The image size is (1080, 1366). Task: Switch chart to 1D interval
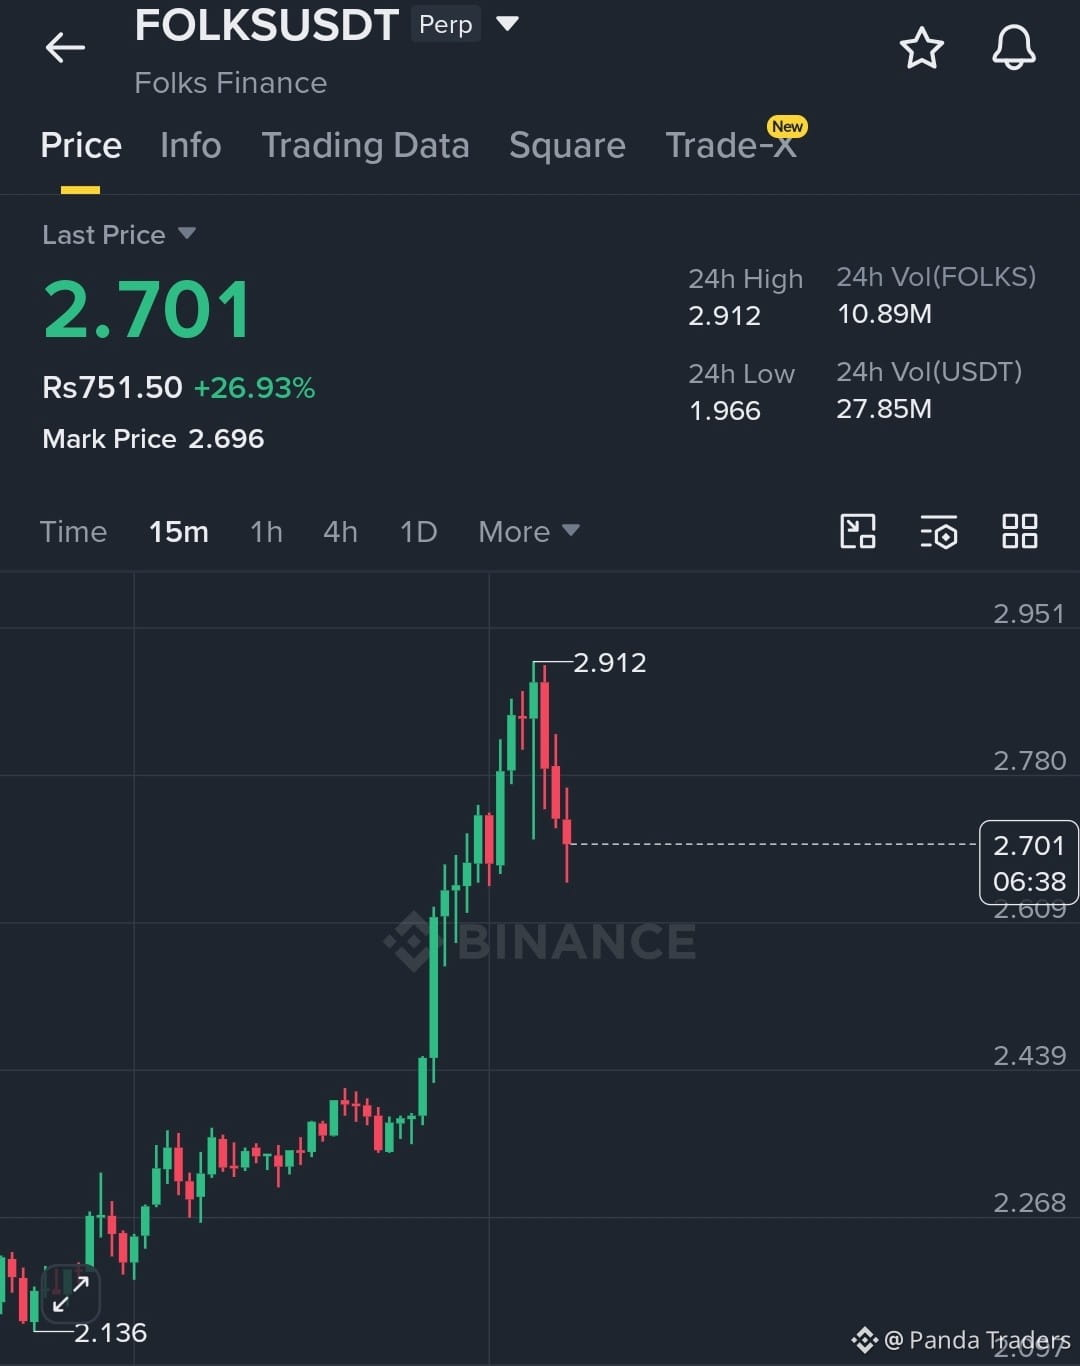point(418,531)
